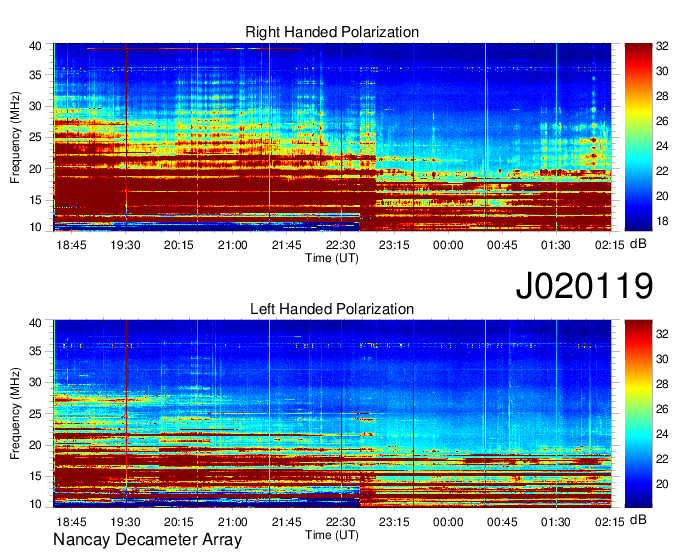The height and width of the screenshot is (552, 680).
Task: Click 20 MHz tick on Left Handed plot
Action: 35,445
